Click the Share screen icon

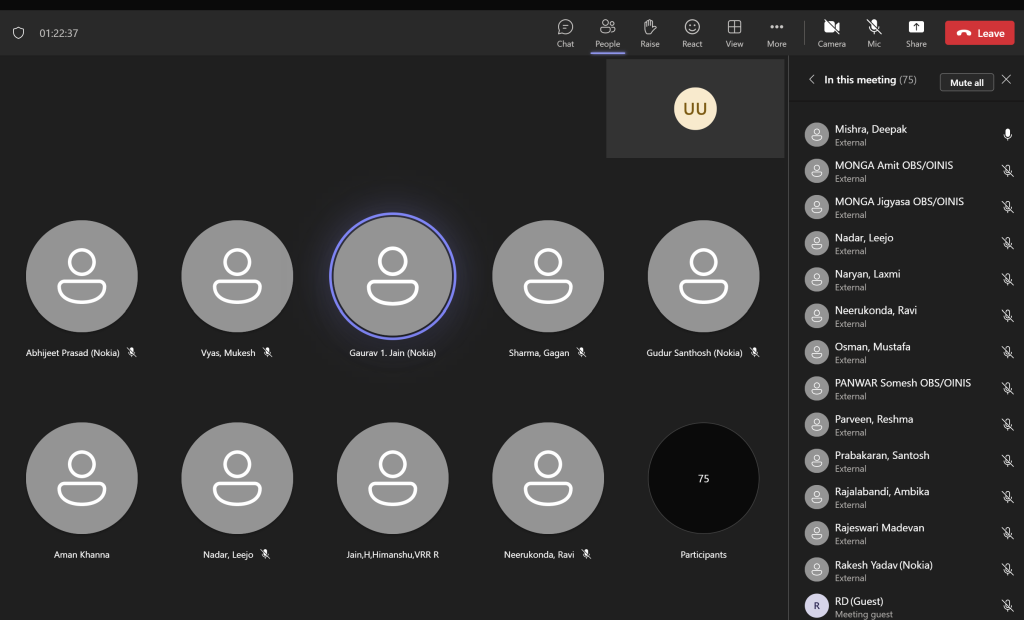(x=916, y=32)
